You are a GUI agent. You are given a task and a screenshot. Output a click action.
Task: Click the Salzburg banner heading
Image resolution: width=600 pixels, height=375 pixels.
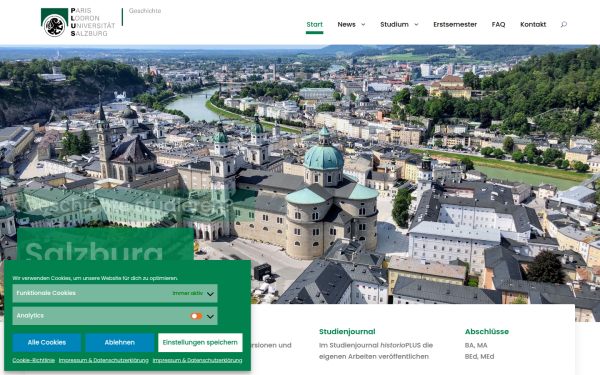click(x=94, y=251)
